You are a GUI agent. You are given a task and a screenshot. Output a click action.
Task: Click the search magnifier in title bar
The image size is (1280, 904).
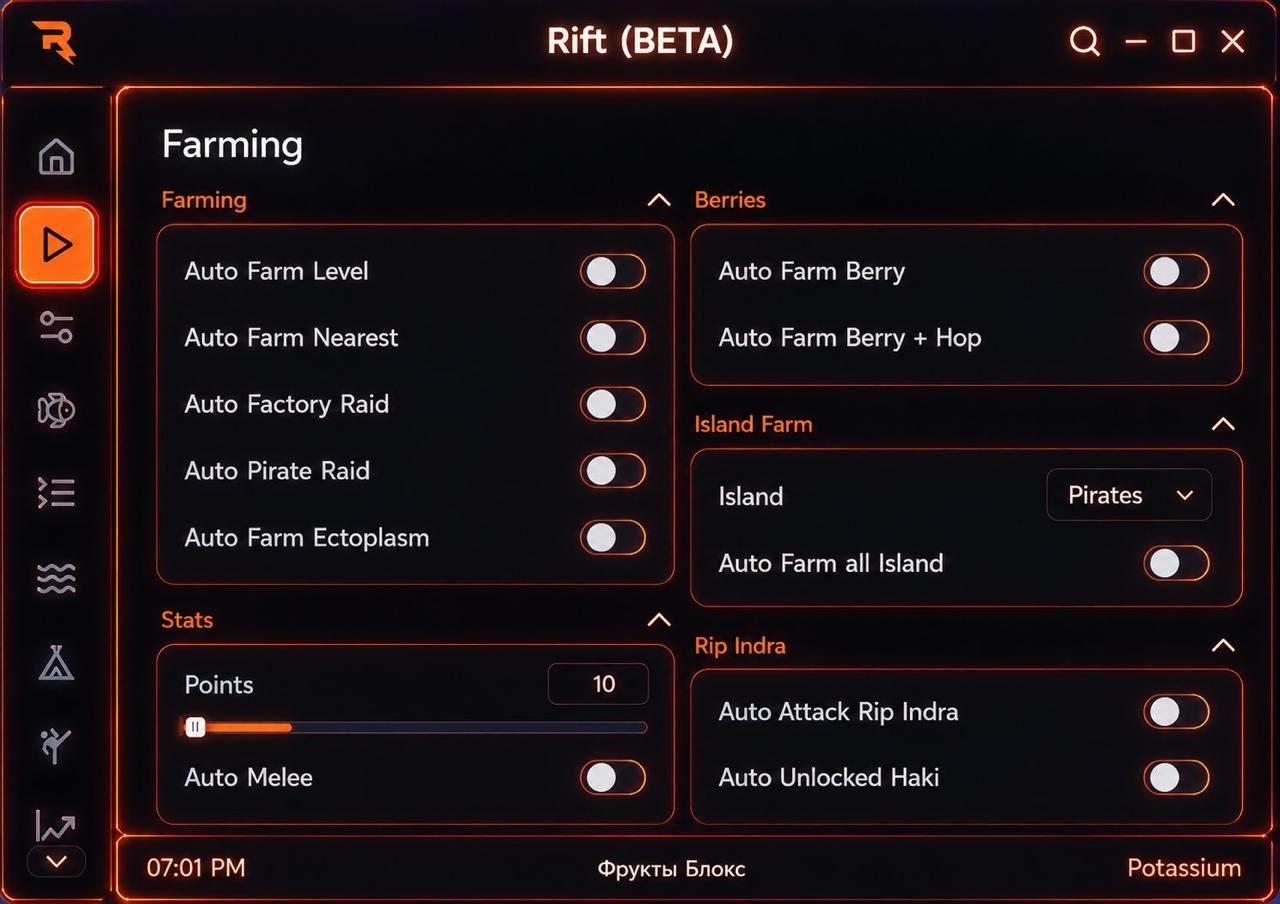(1085, 42)
